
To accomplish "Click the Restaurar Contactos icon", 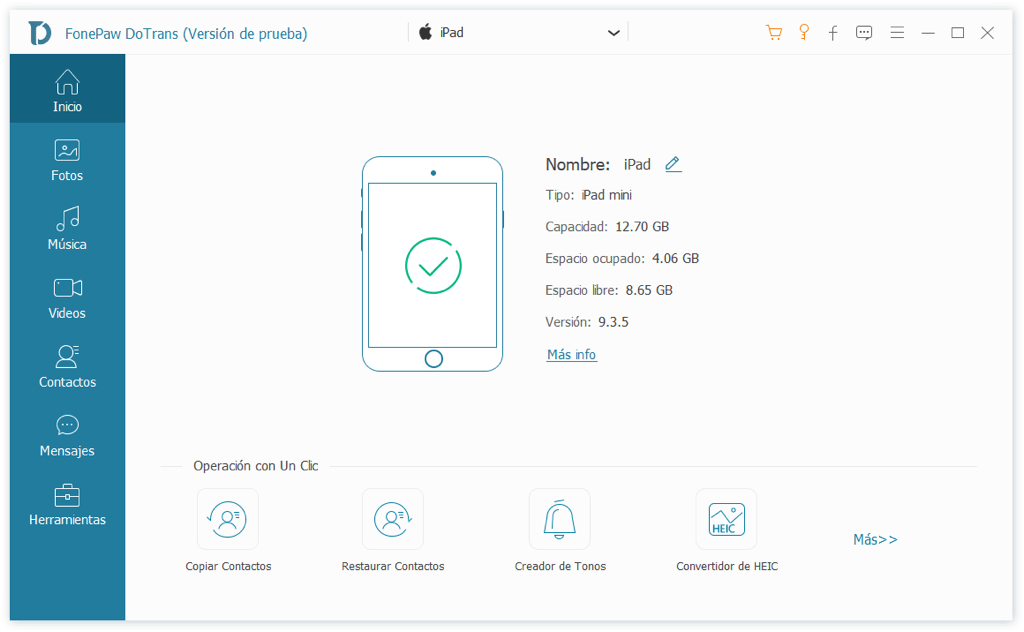I will 392,519.
